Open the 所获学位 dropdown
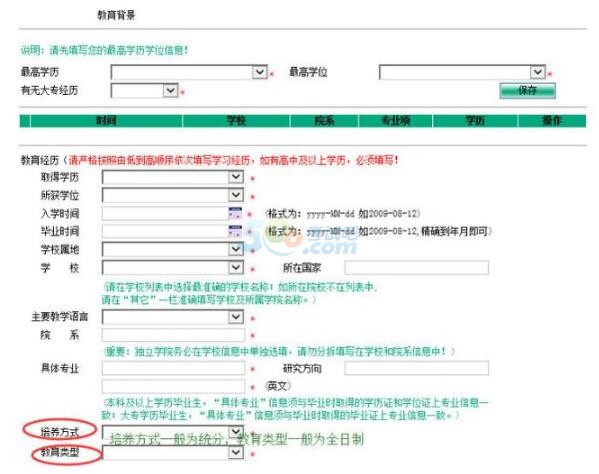Screen dimensions: 599x474 173,195
